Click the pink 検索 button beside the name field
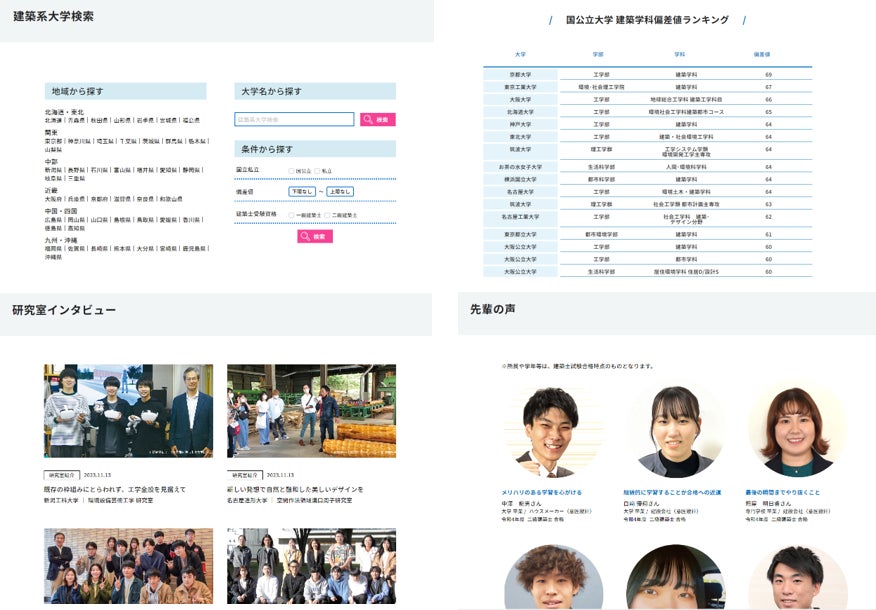 click(x=378, y=120)
